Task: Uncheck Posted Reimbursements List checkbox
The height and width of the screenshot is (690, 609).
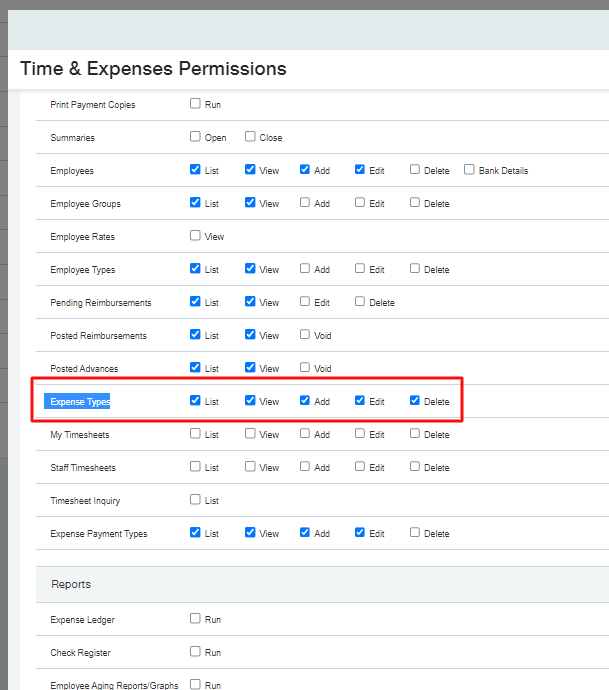Action: pos(195,334)
